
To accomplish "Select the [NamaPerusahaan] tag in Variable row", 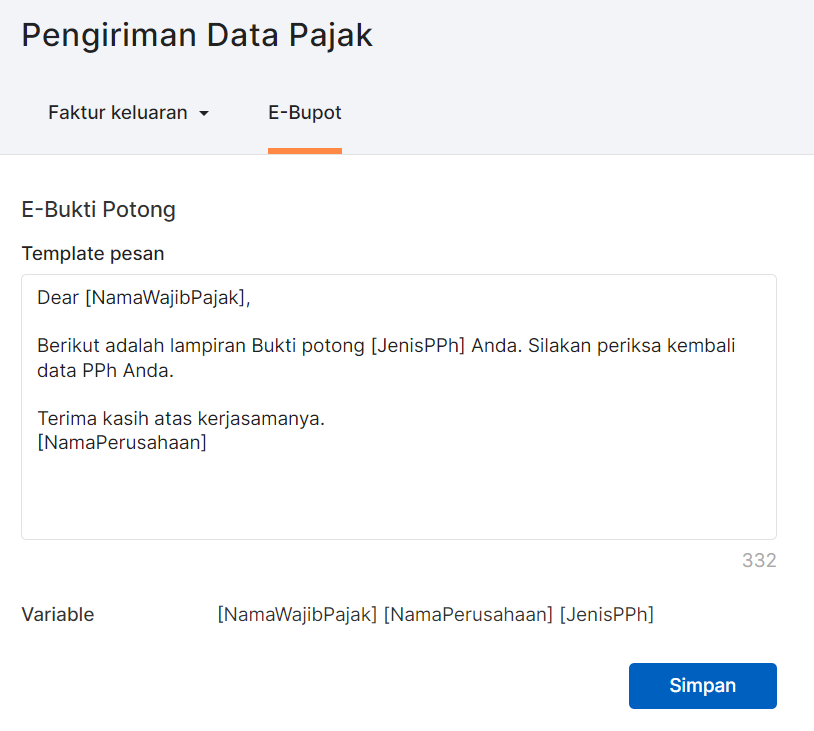I will click(x=468, y=615).
